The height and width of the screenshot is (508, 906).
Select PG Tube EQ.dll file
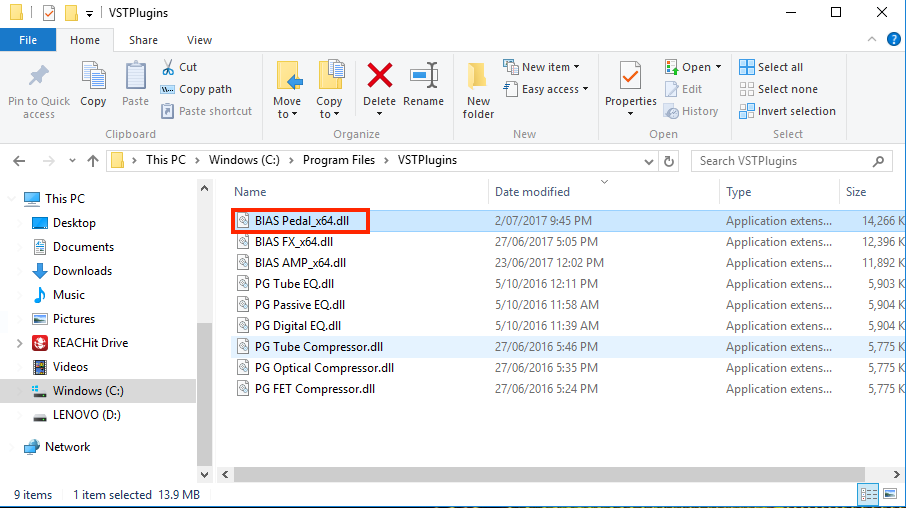(x=294, y=284)
